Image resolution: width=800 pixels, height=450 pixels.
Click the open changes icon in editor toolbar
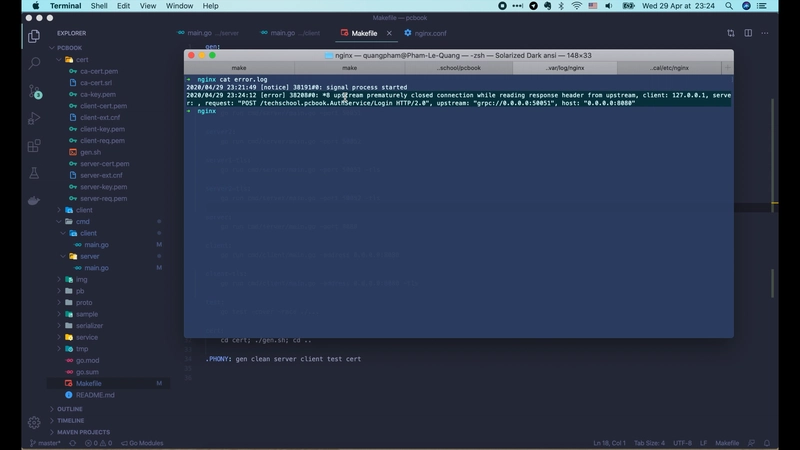pos(731,33)
